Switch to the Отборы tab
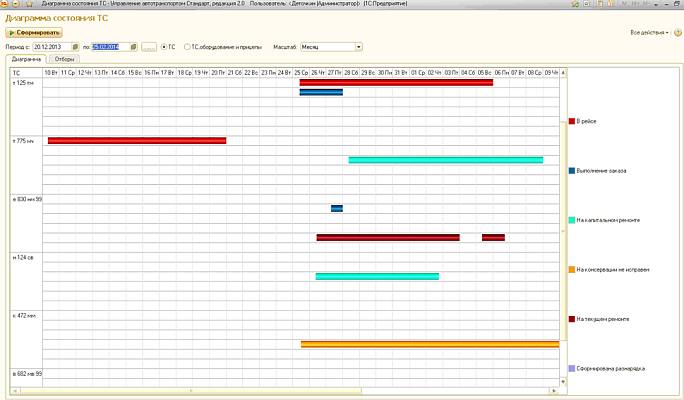The width and height of the screenshot is (684, 400). (64, 59)
